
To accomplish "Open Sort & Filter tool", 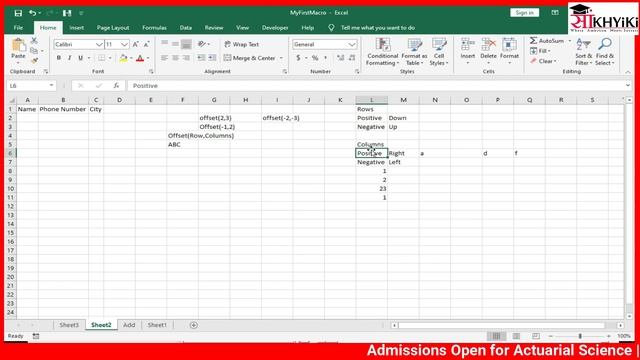I will point(584,44).
